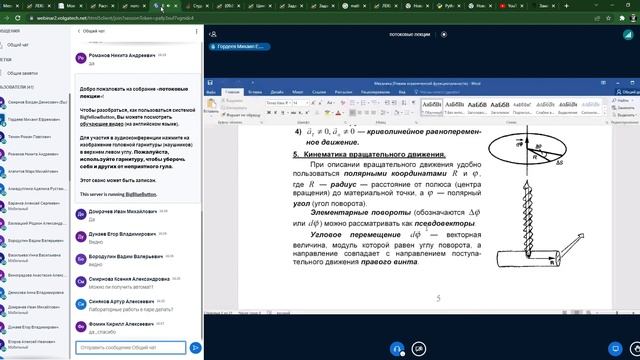Toggle the user list icon in presentation header
This screenshot has width=640, height=360.
(213, 35)
